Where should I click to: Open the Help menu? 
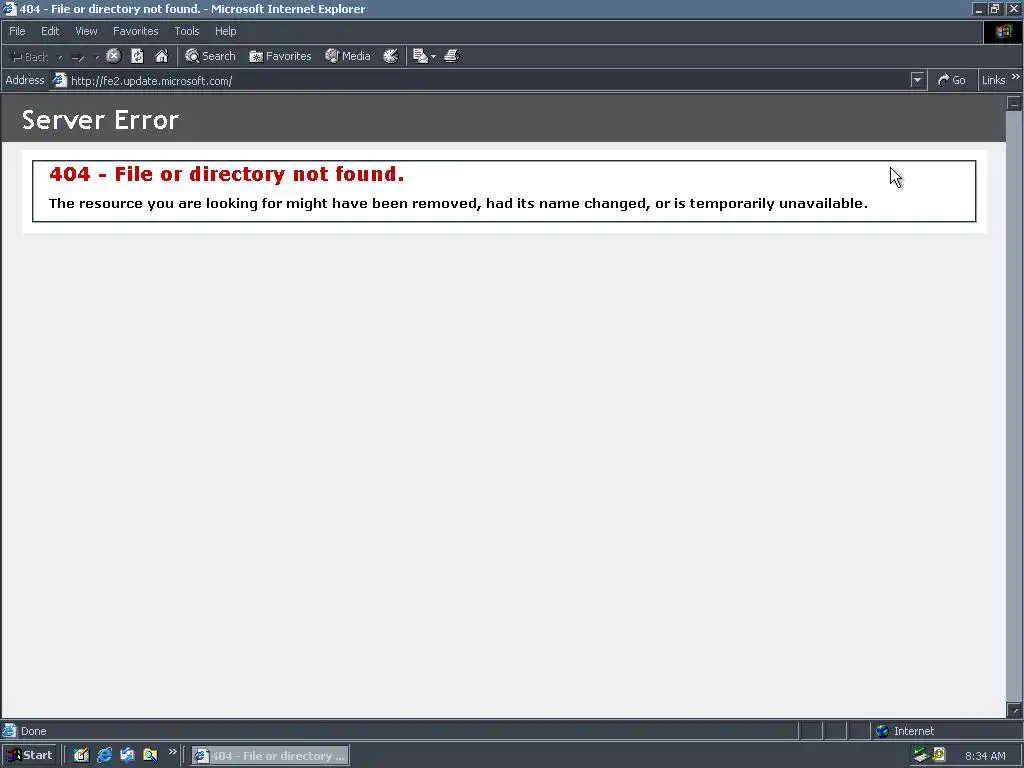coord(225,31)
